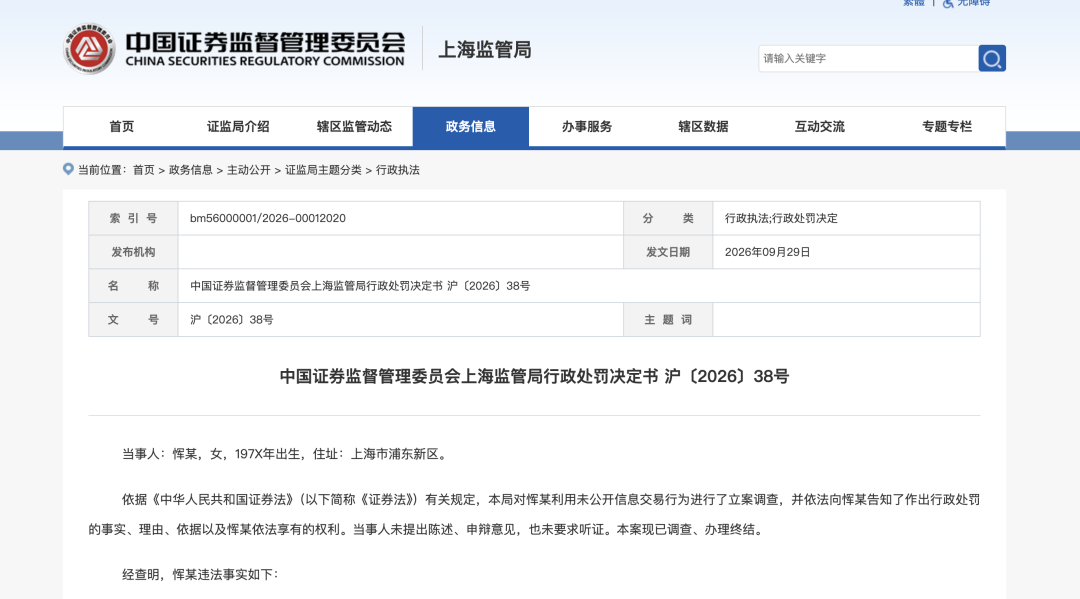Follow the 政务信息 breadcrumb link
The width and height of the screenshot is (1080, 599).
[x=191, y=170]
